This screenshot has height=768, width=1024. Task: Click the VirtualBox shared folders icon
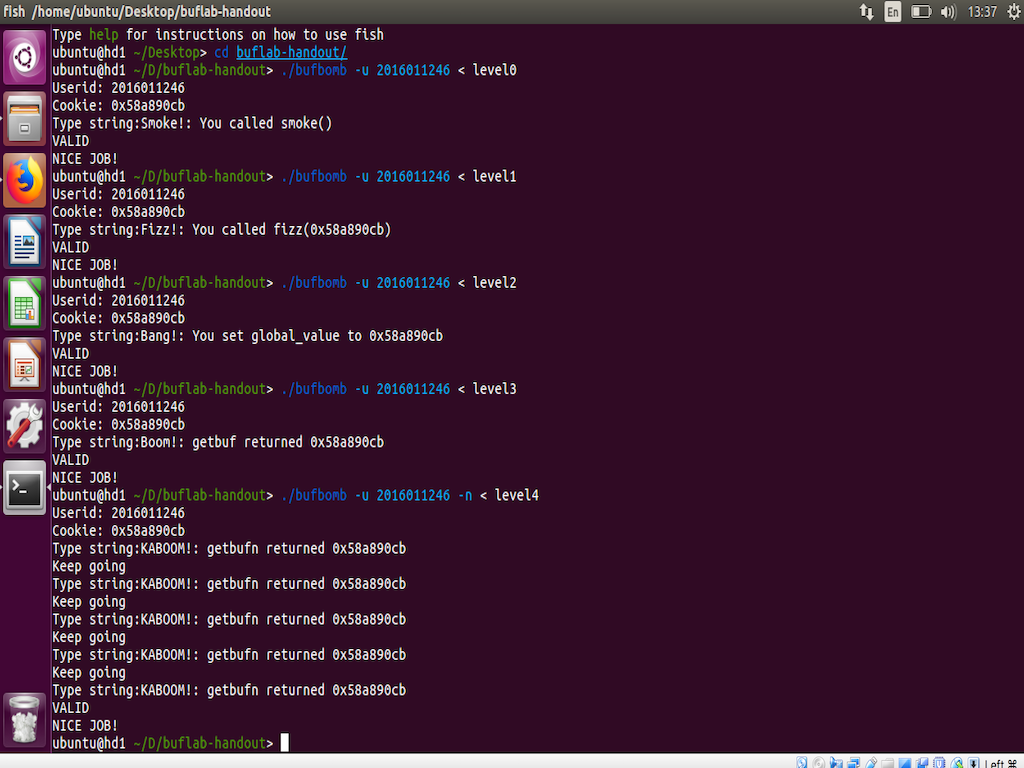(888, 762)
